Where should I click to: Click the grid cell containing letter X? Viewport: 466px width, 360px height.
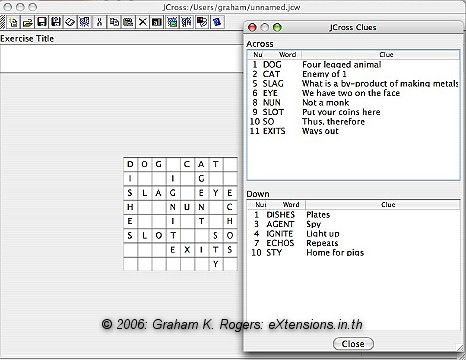[x=187, y=250]
